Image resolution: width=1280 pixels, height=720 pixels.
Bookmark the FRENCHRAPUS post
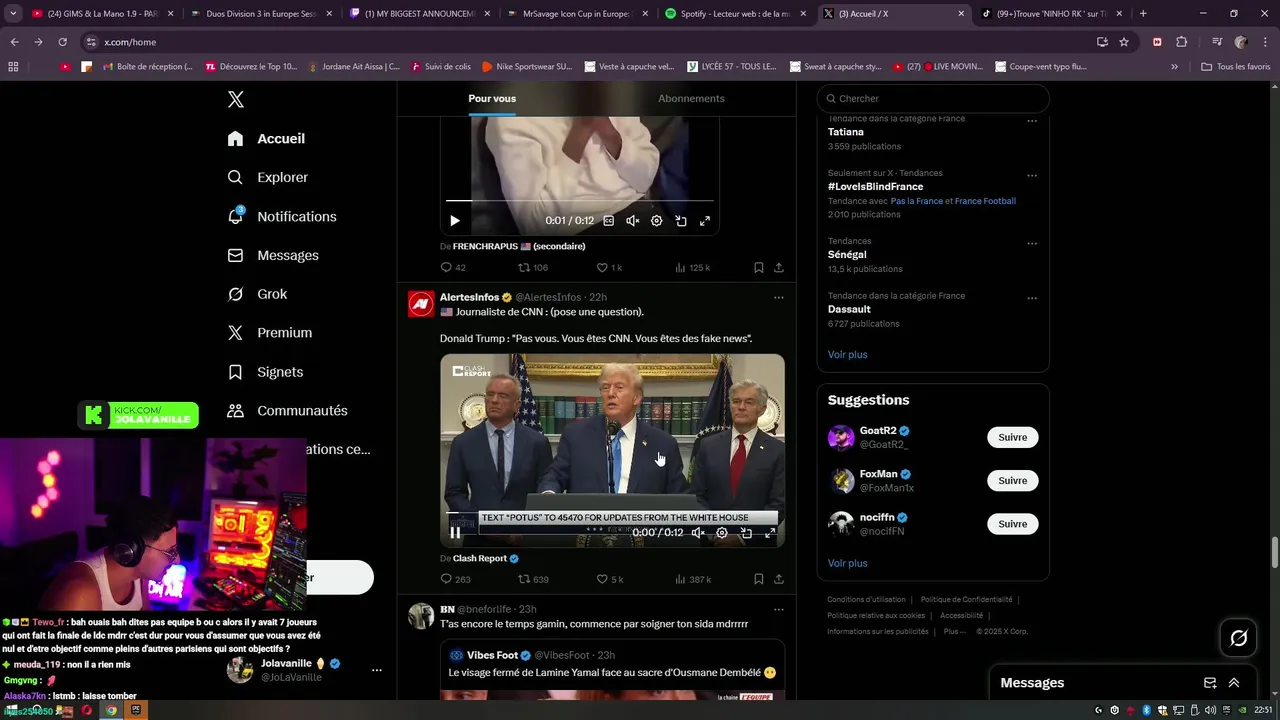tap(758, 267)
